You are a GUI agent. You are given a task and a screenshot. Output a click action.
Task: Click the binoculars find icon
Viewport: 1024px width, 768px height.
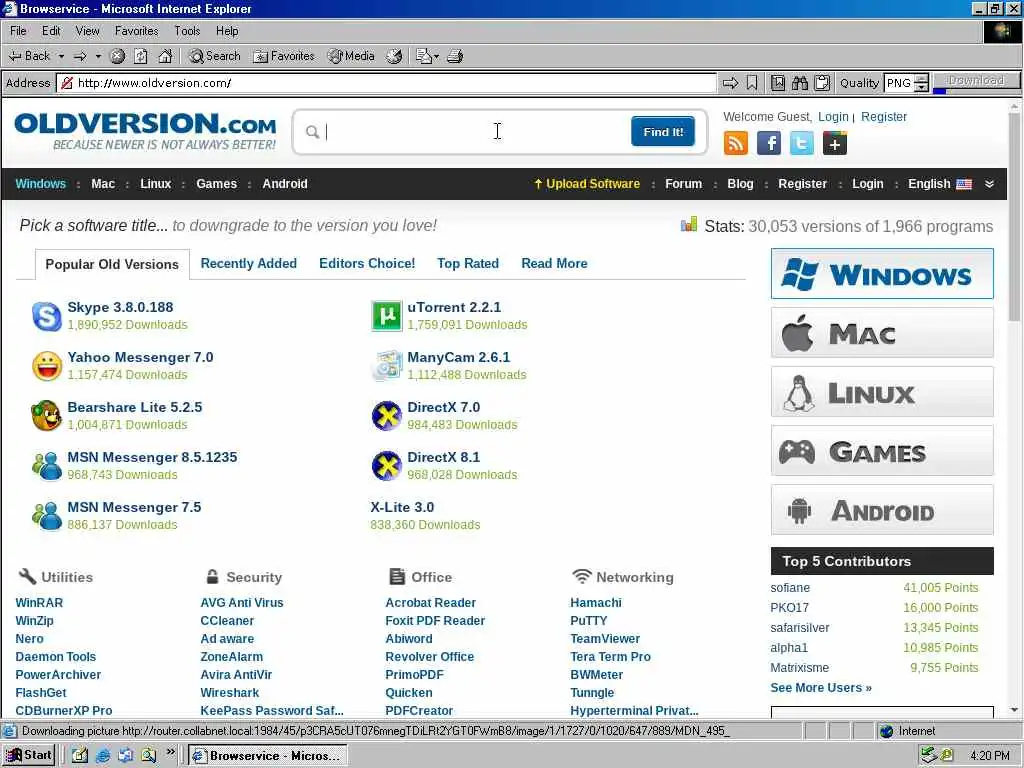tap(800, 83)
